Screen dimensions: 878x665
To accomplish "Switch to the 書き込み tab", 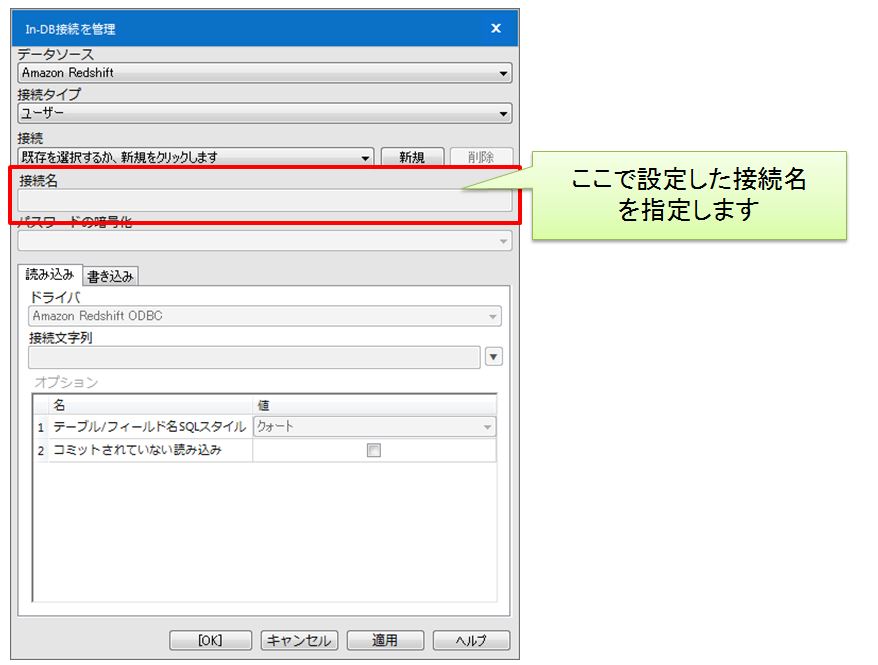I will (x=111, y=276).
